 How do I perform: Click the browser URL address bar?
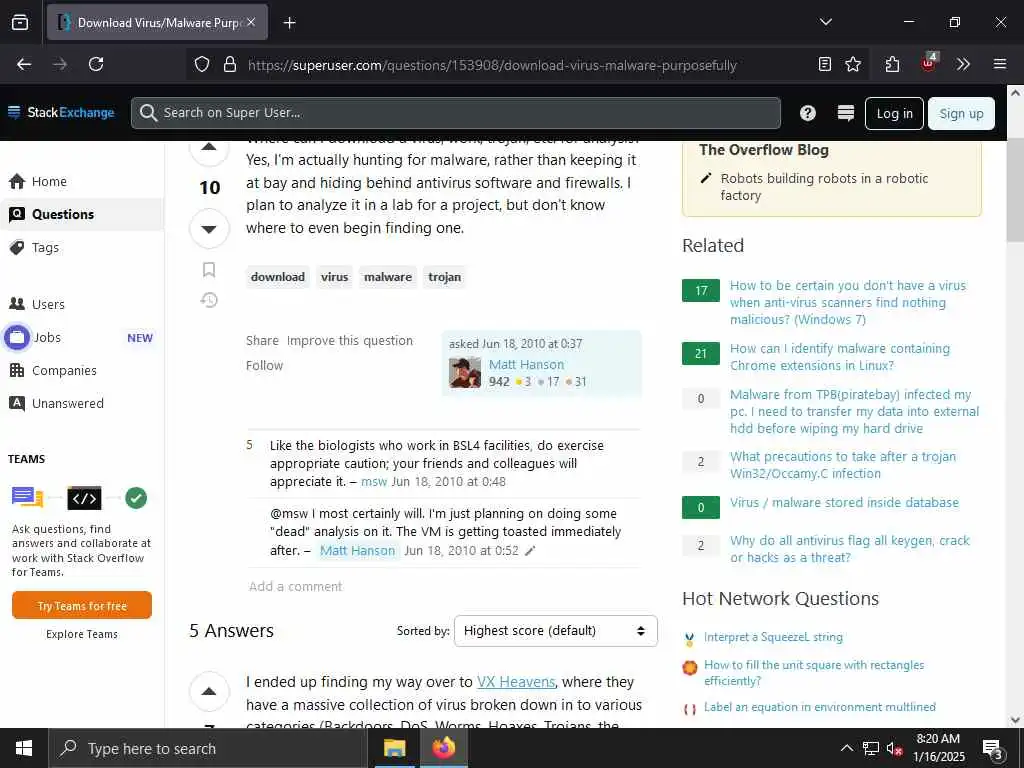[x=492, y=65]
